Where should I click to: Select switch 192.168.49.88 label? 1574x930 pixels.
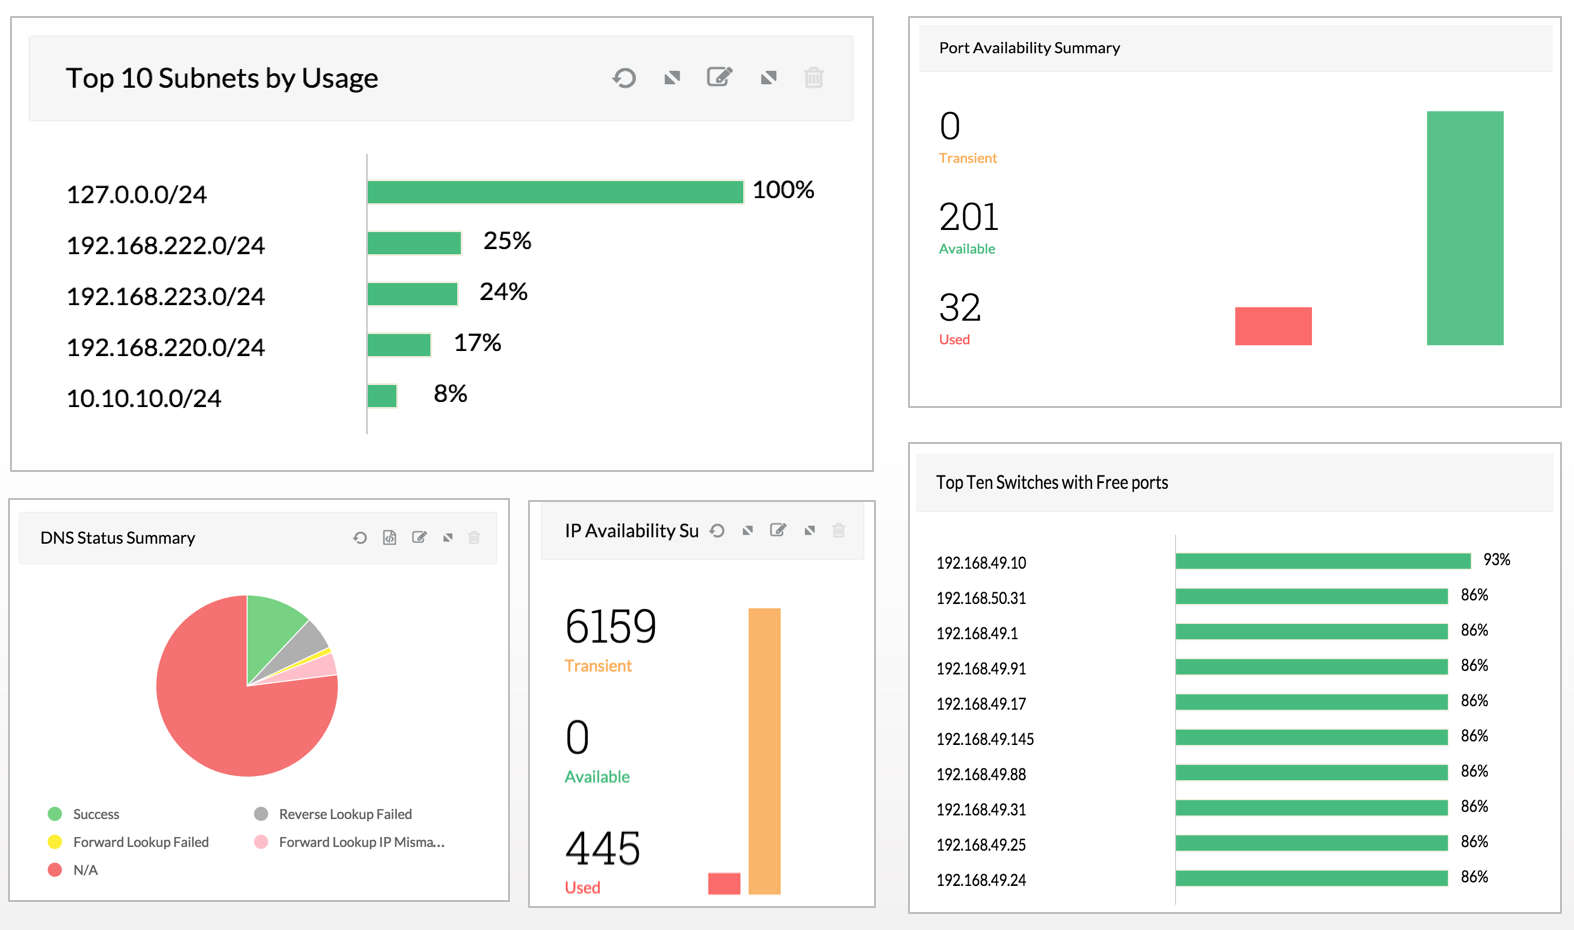pyautogui.click(x=981, y=775)
